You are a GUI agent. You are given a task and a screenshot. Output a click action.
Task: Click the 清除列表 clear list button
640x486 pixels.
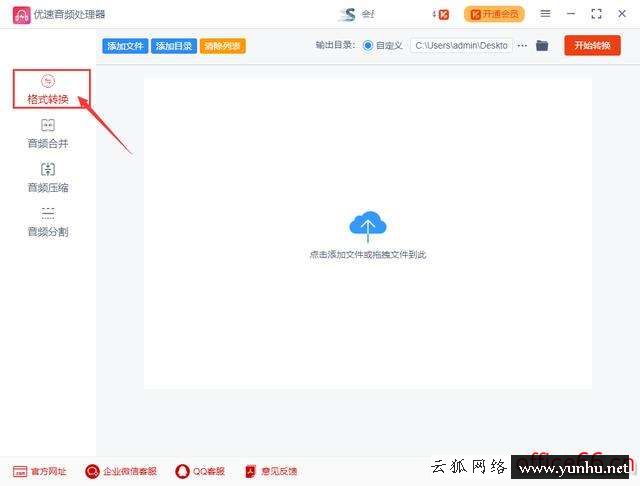pyautogui.click(x=222, y=46)
